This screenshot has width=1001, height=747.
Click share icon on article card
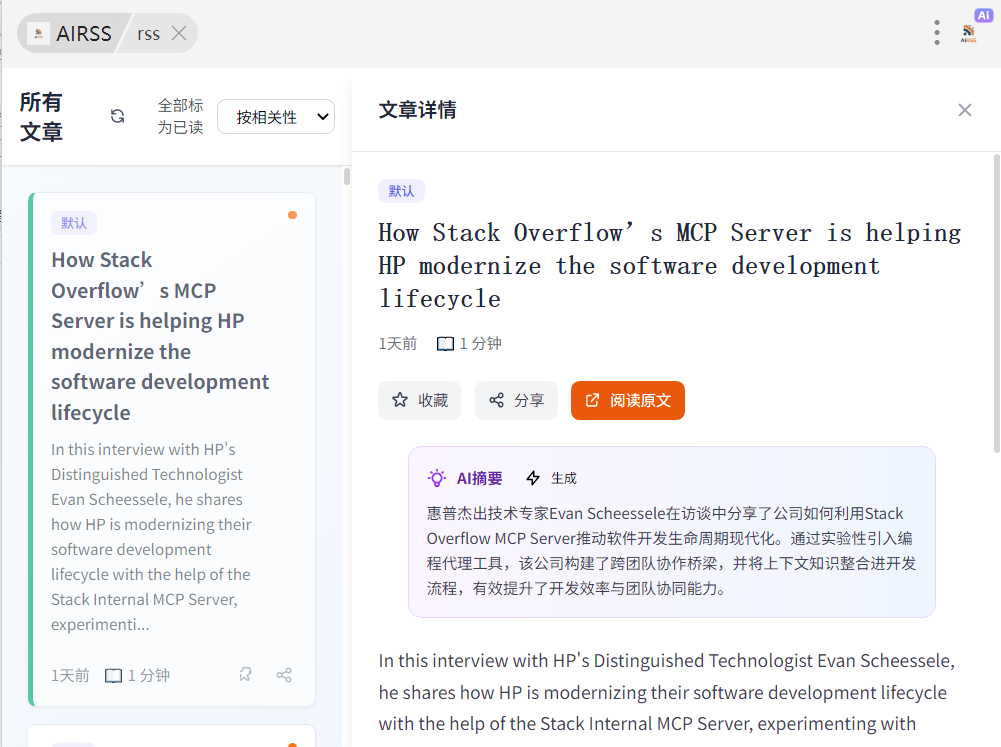pos(284,675)
